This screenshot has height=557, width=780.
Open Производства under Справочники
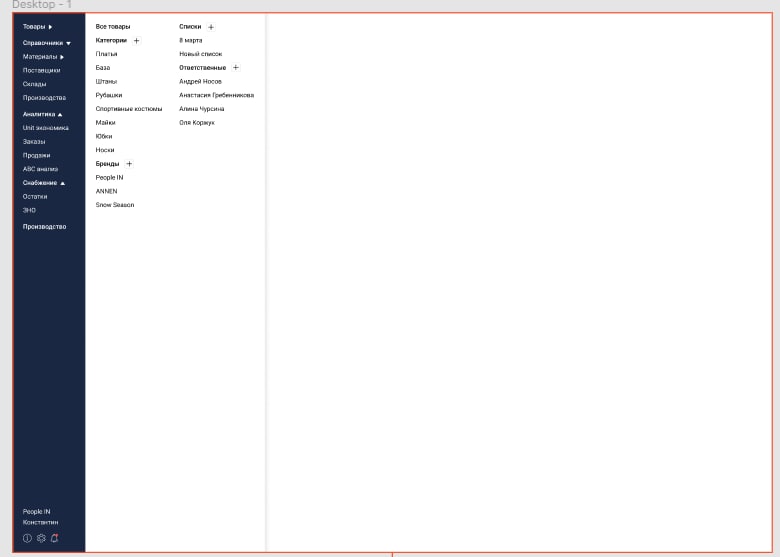click(44, 98)
